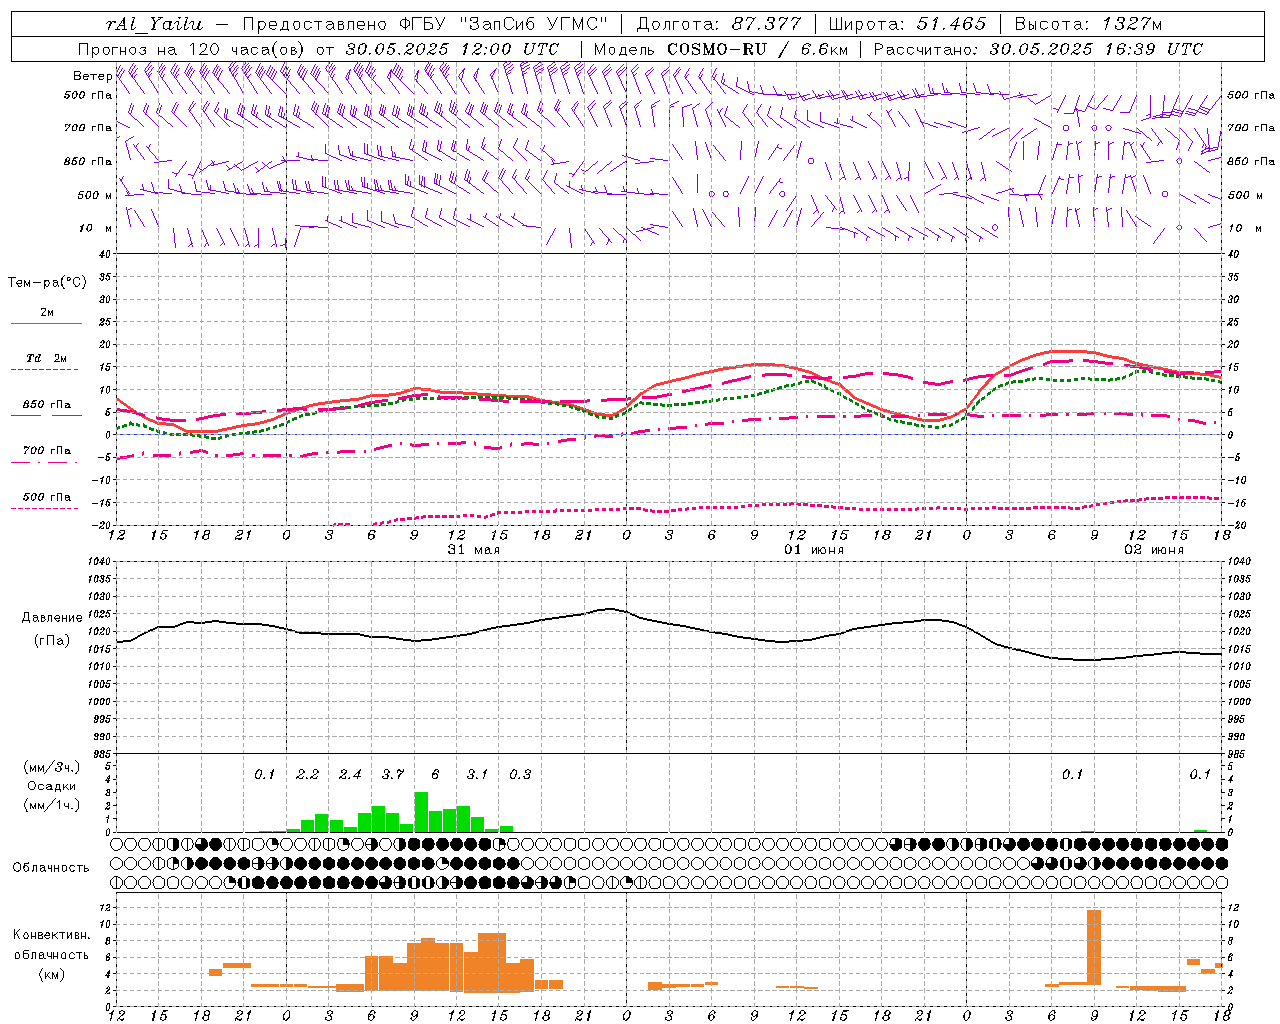
Task: Click the Ветер panel label
Action: 92,76
